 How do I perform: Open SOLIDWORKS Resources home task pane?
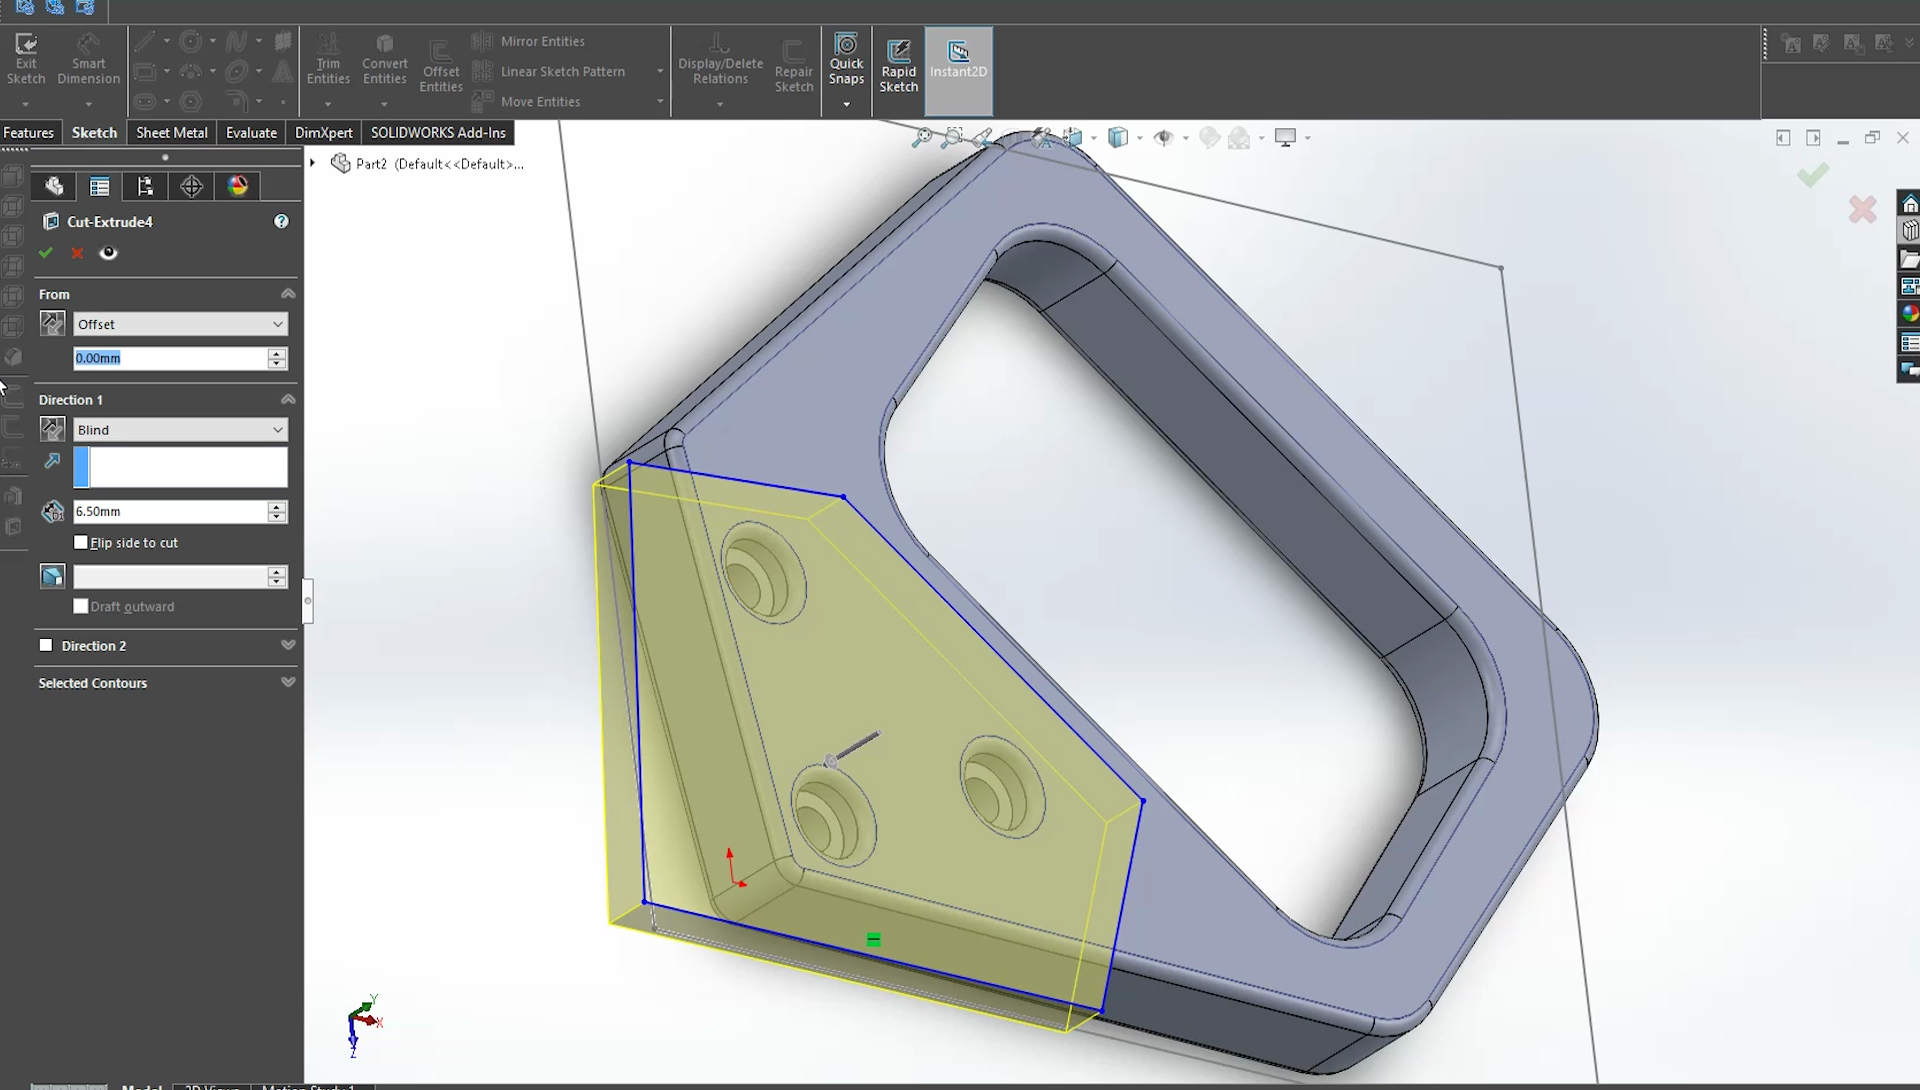pos(1909,204)
